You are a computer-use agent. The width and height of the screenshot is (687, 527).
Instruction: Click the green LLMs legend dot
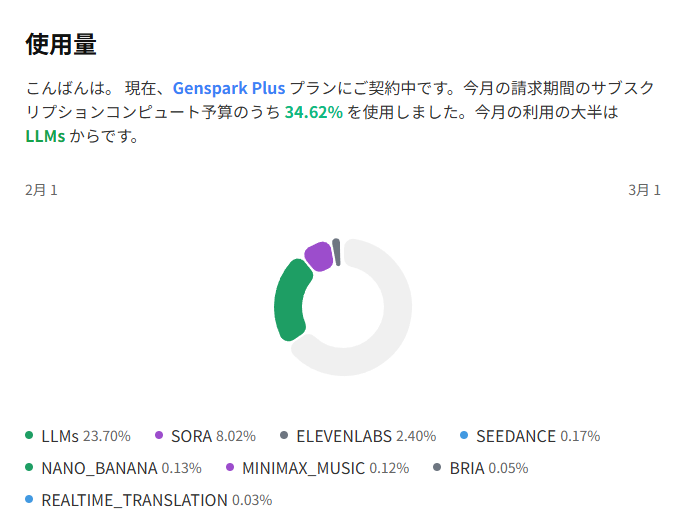[x=30, y=435]
